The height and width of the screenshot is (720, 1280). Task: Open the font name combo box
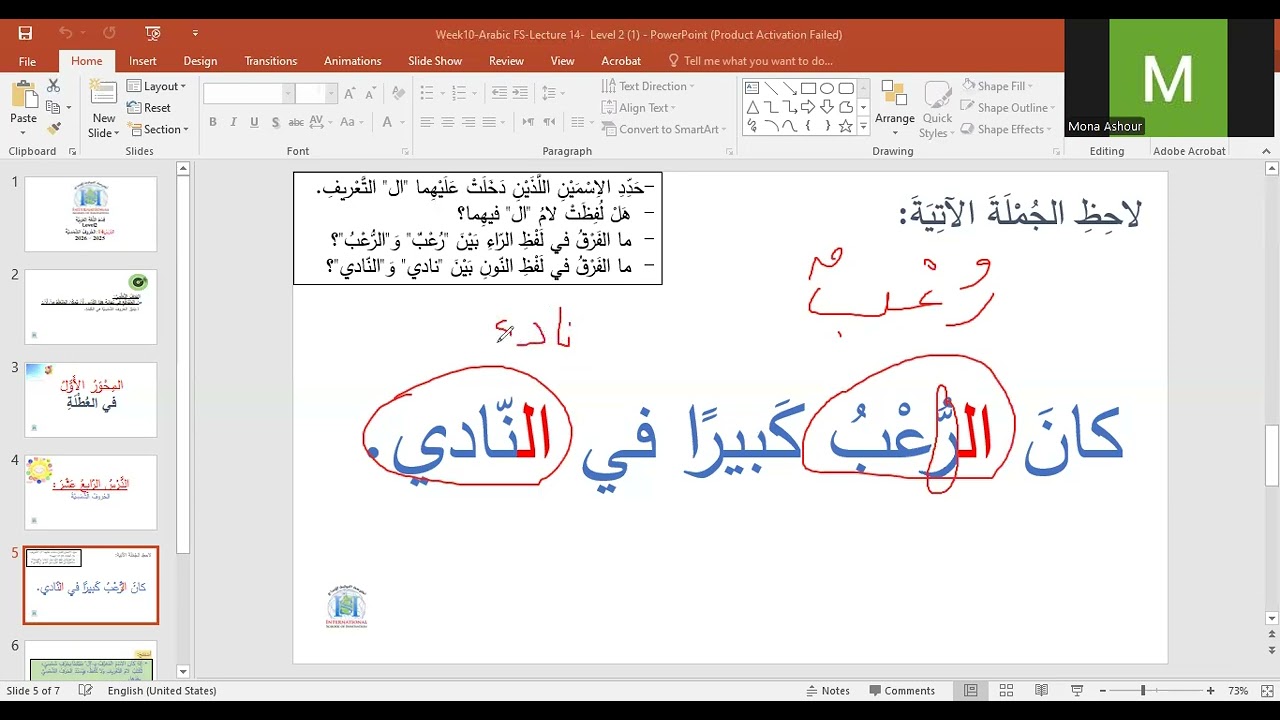pos(248,93)
